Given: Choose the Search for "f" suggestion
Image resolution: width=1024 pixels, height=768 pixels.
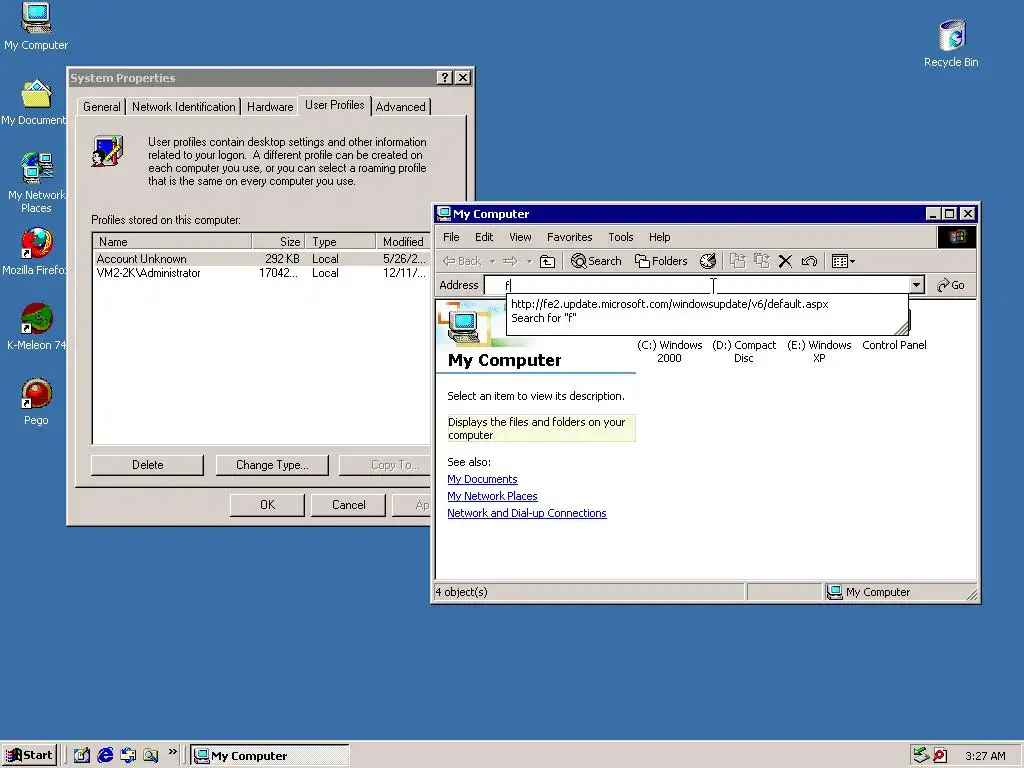Looking at the screenshot, I should pyautogui.click(x=543, y=318).
